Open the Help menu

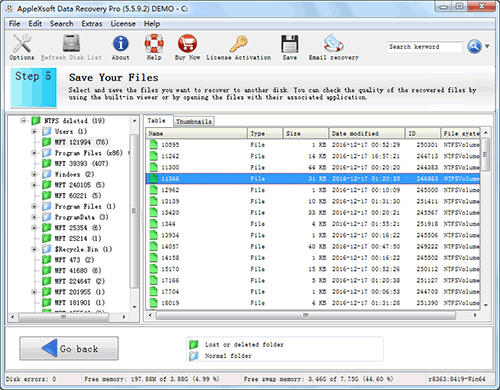pos(152,24)
